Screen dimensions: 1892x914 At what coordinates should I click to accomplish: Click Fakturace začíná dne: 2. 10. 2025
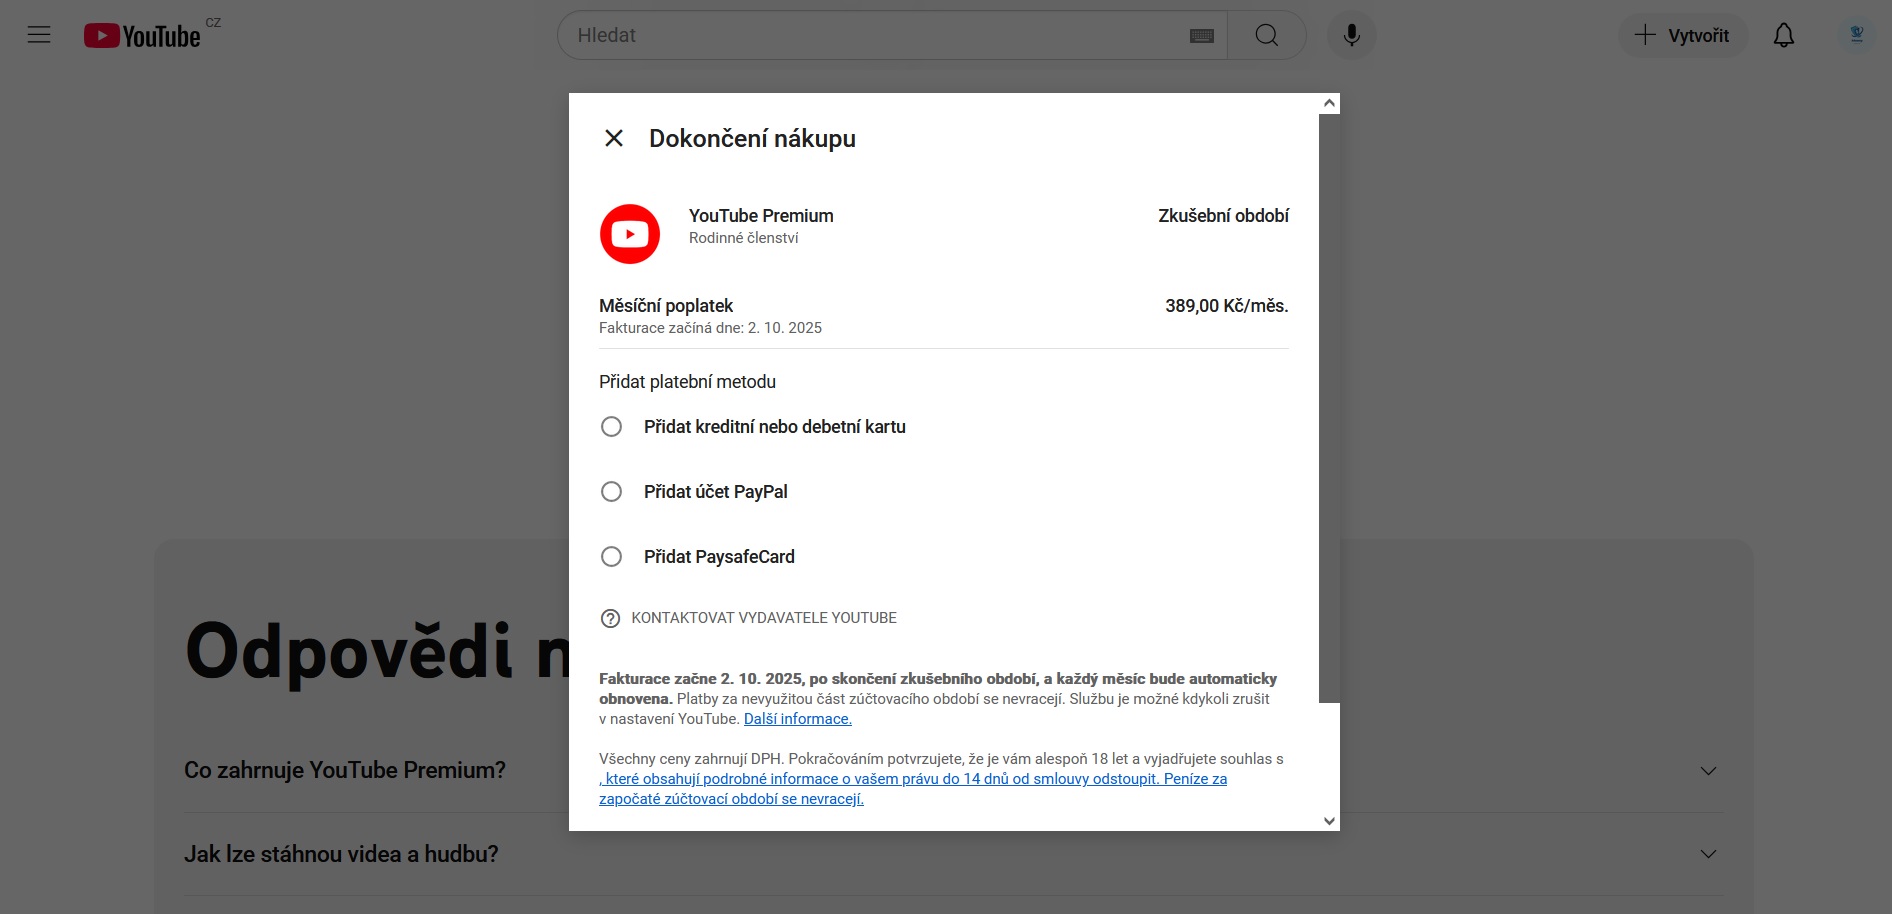(710, 328)
